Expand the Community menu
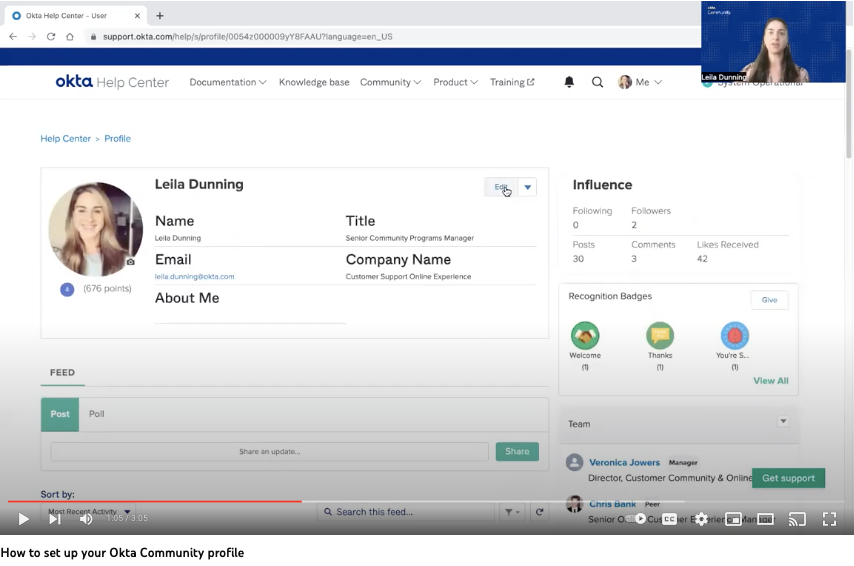The image size is (854, 566). (390, 82)
